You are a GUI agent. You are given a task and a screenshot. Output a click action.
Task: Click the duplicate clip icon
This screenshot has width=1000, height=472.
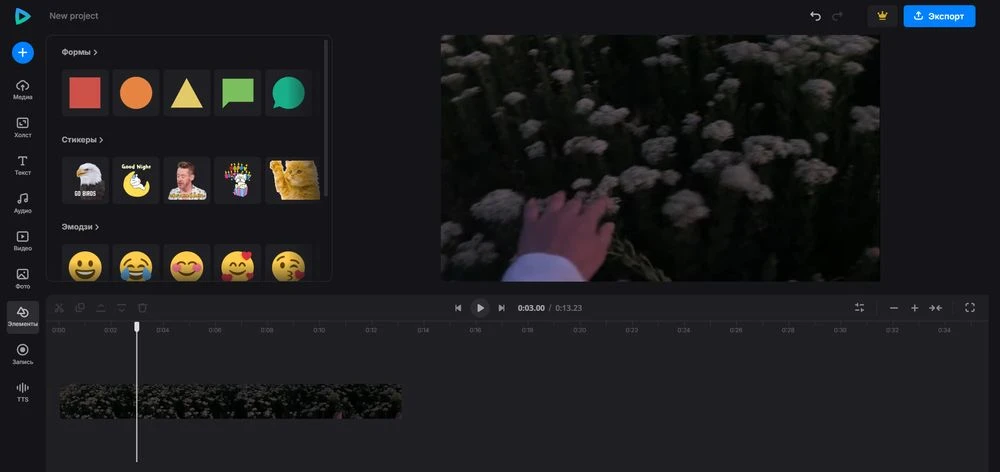80,307
